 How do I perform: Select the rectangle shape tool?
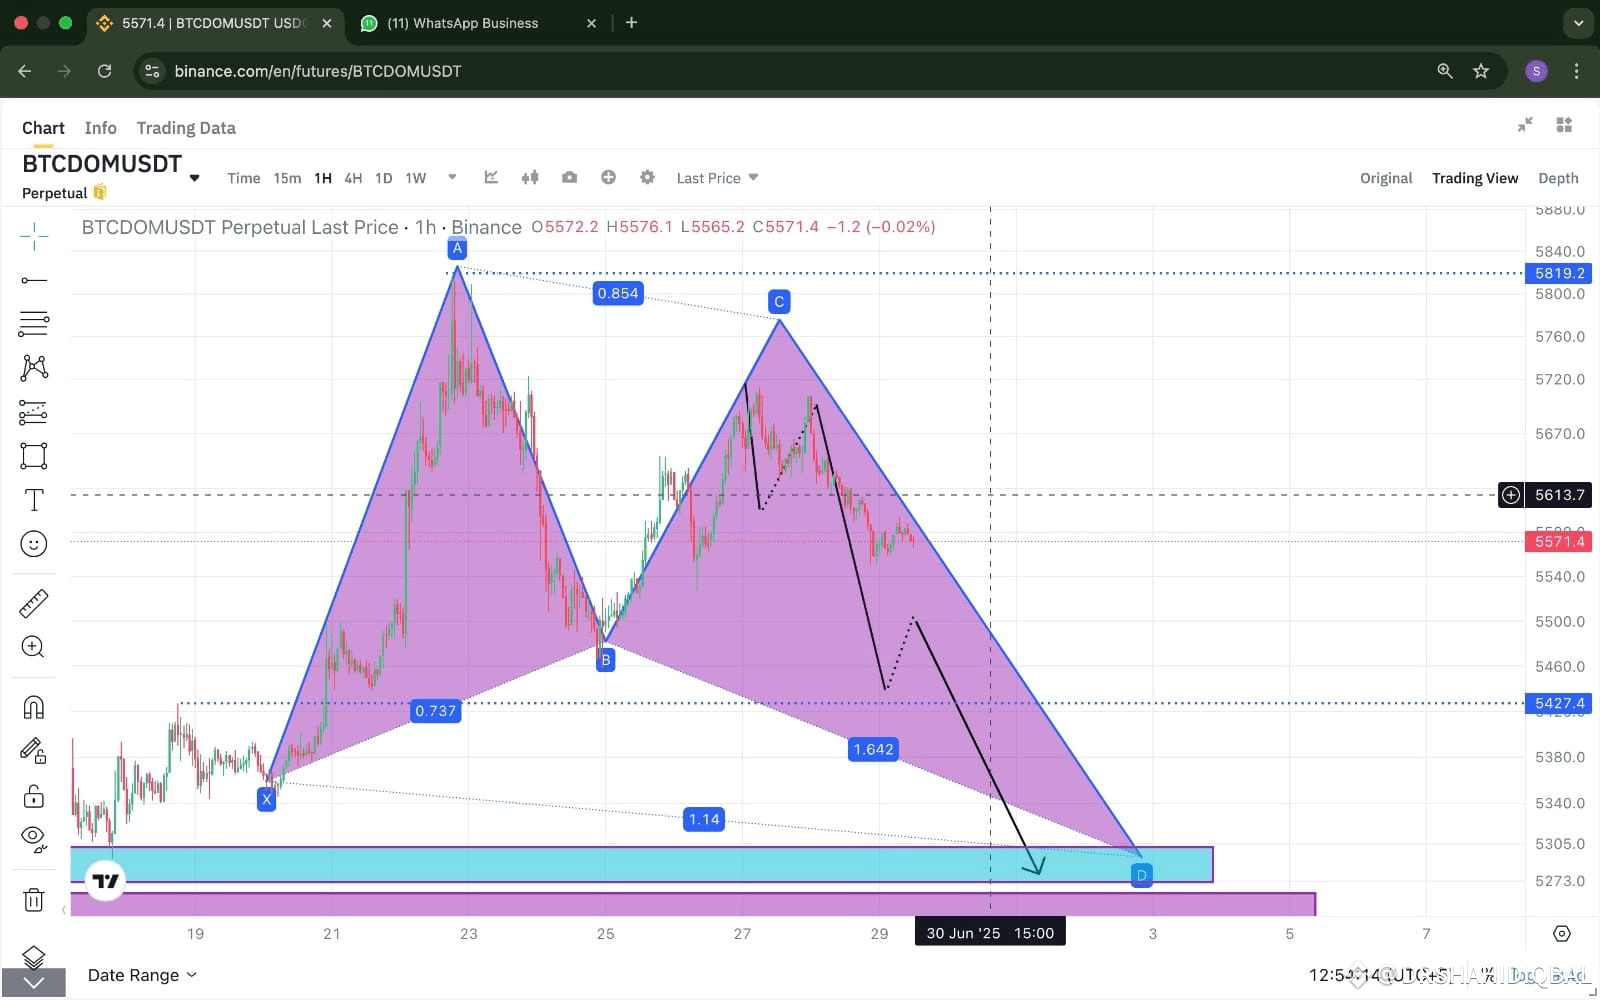pos(33,456)
